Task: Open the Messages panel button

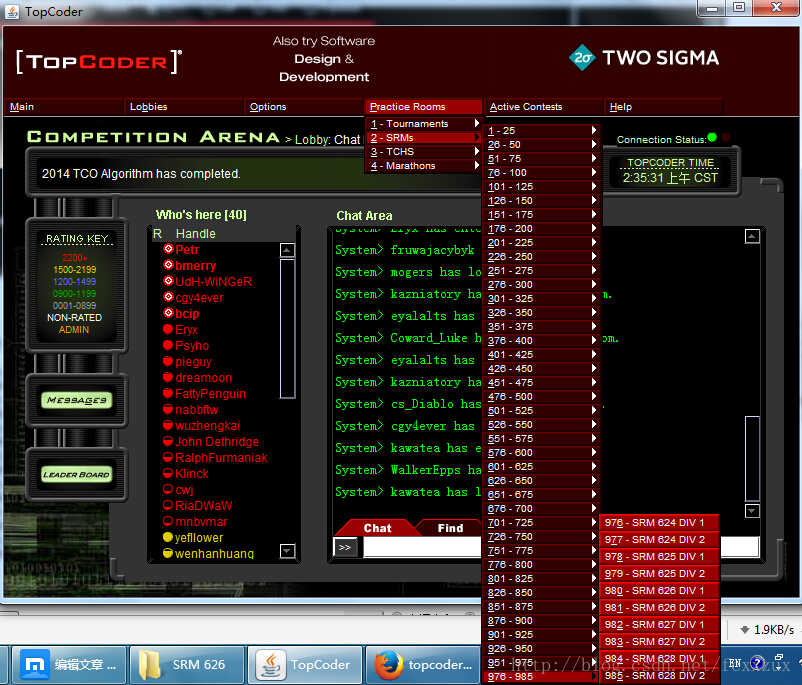Action: click(77, 400)
